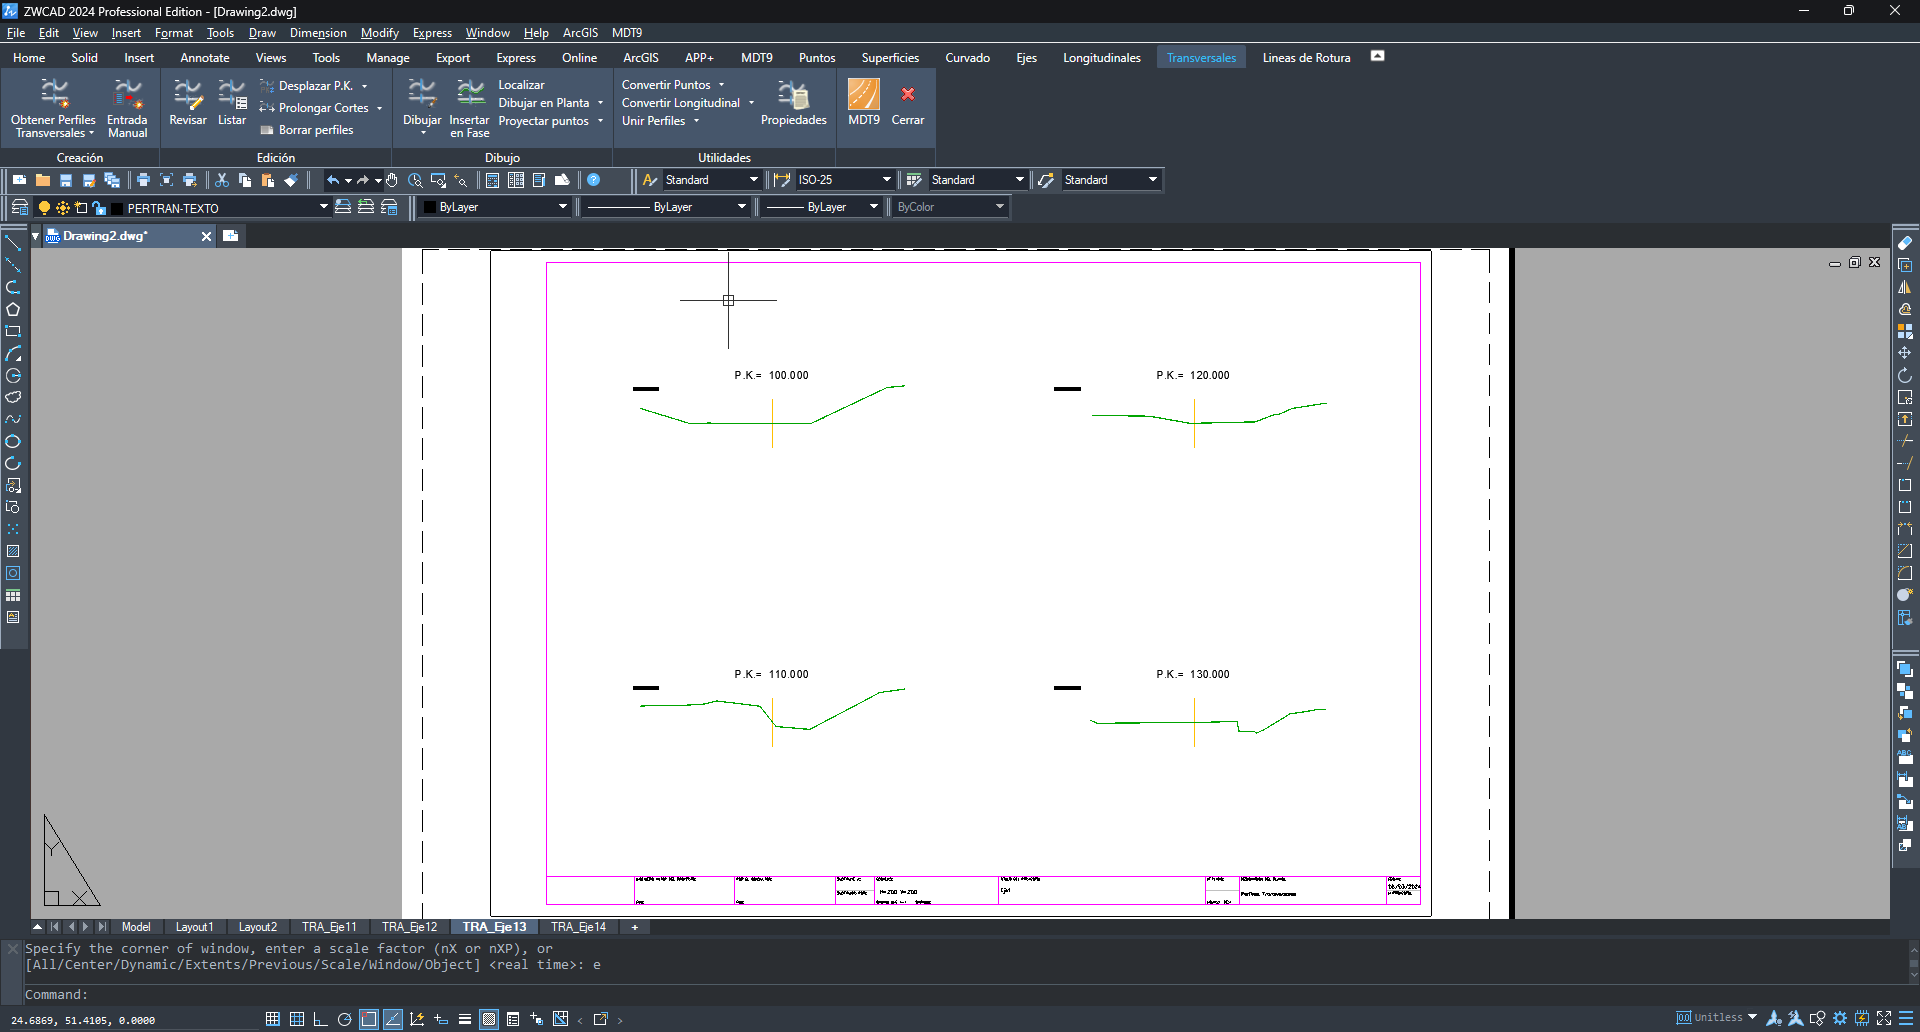Toggle layer on/off lightbulb for PERTRAN-TEXTO
The width and height of the screenshot is (1920, 1032).
pos(44,208)
